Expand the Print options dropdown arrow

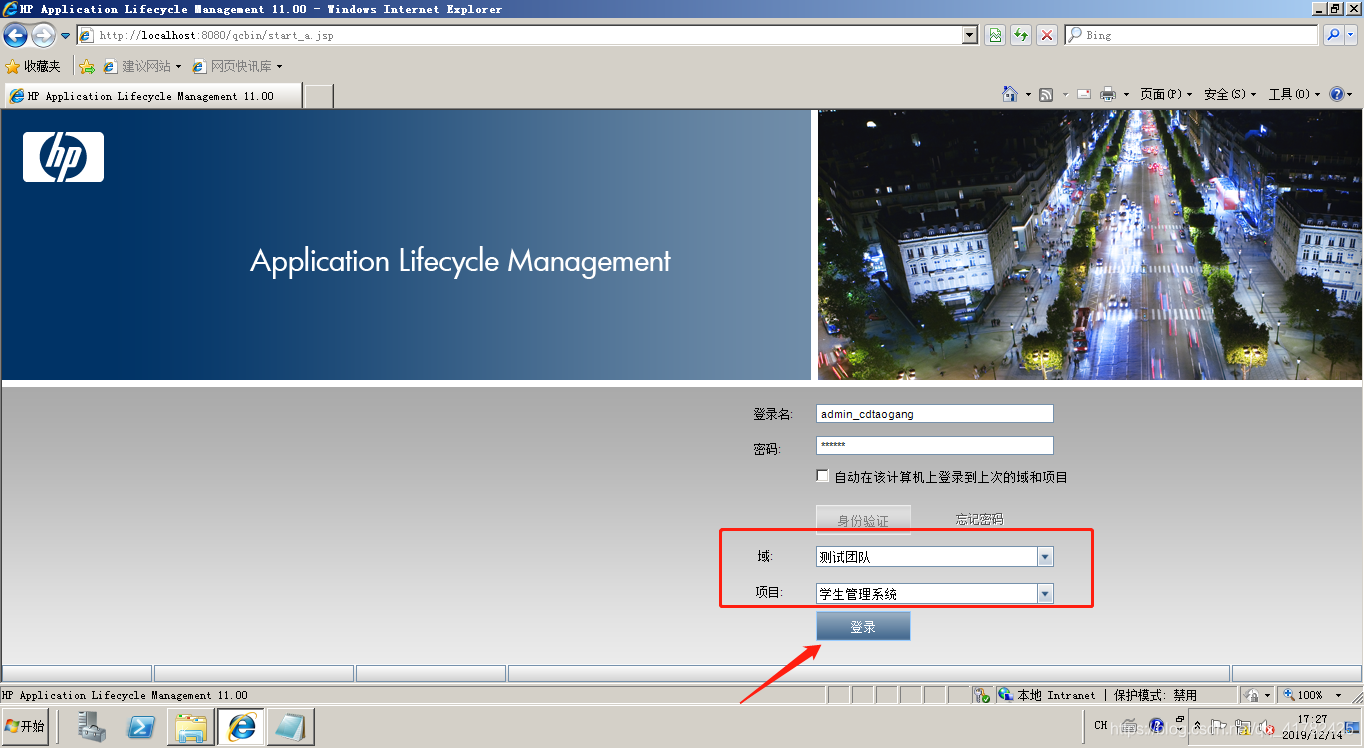1126,94
